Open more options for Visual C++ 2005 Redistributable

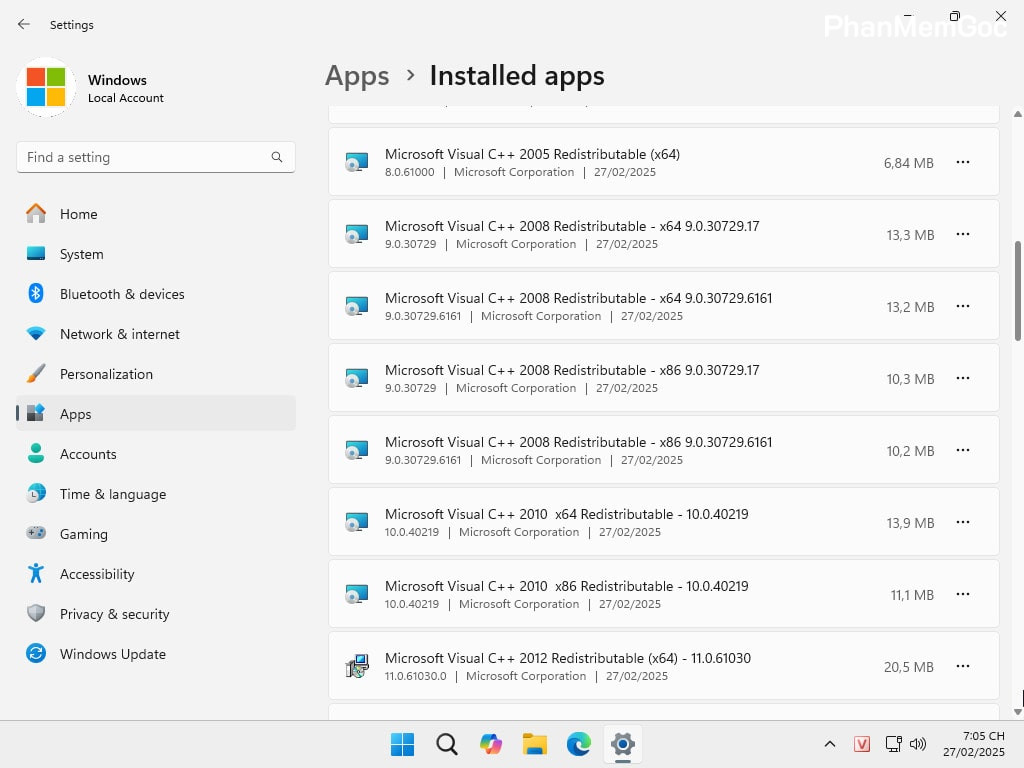[x=962, y=163]
